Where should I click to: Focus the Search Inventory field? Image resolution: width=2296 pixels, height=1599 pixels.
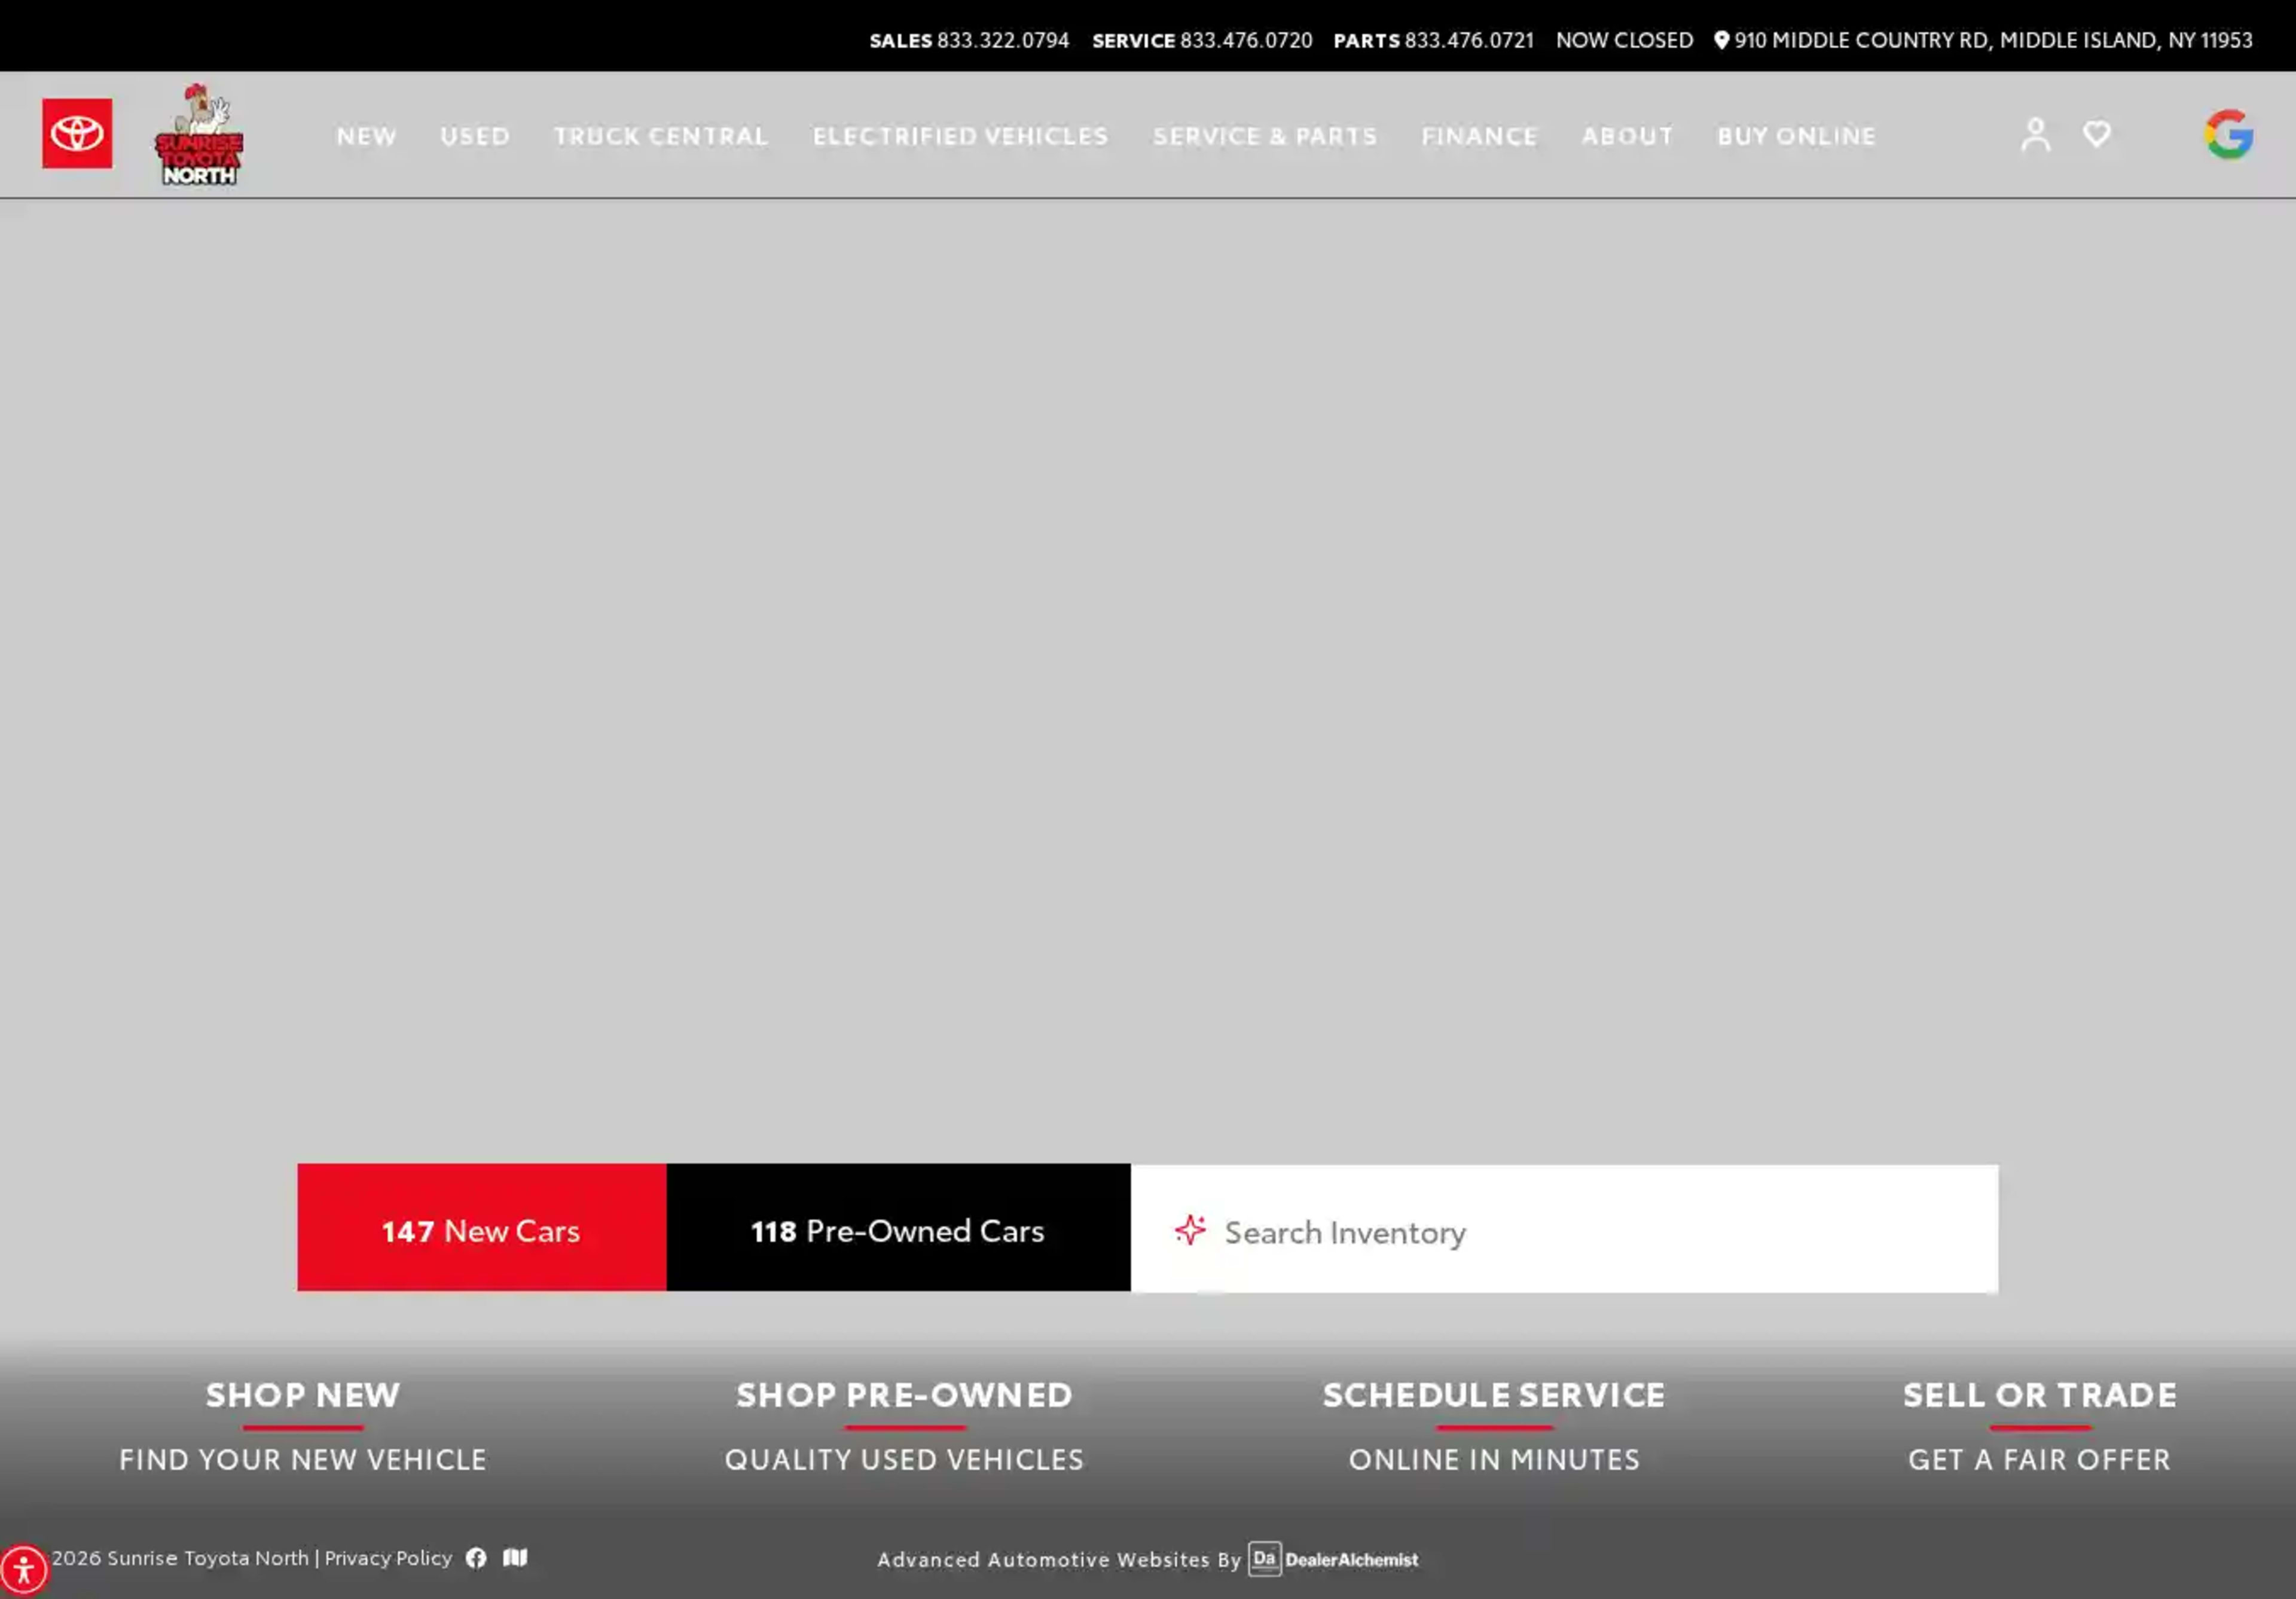pos(1564,1228)
